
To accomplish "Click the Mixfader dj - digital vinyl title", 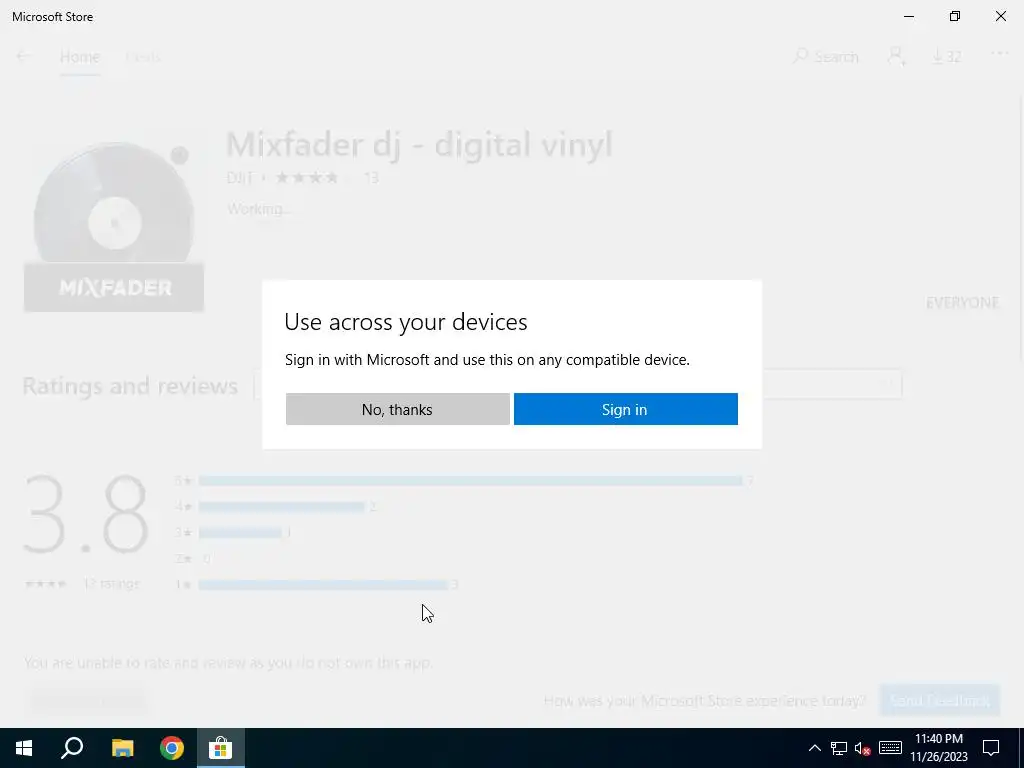I will click(x=419, y=144).
